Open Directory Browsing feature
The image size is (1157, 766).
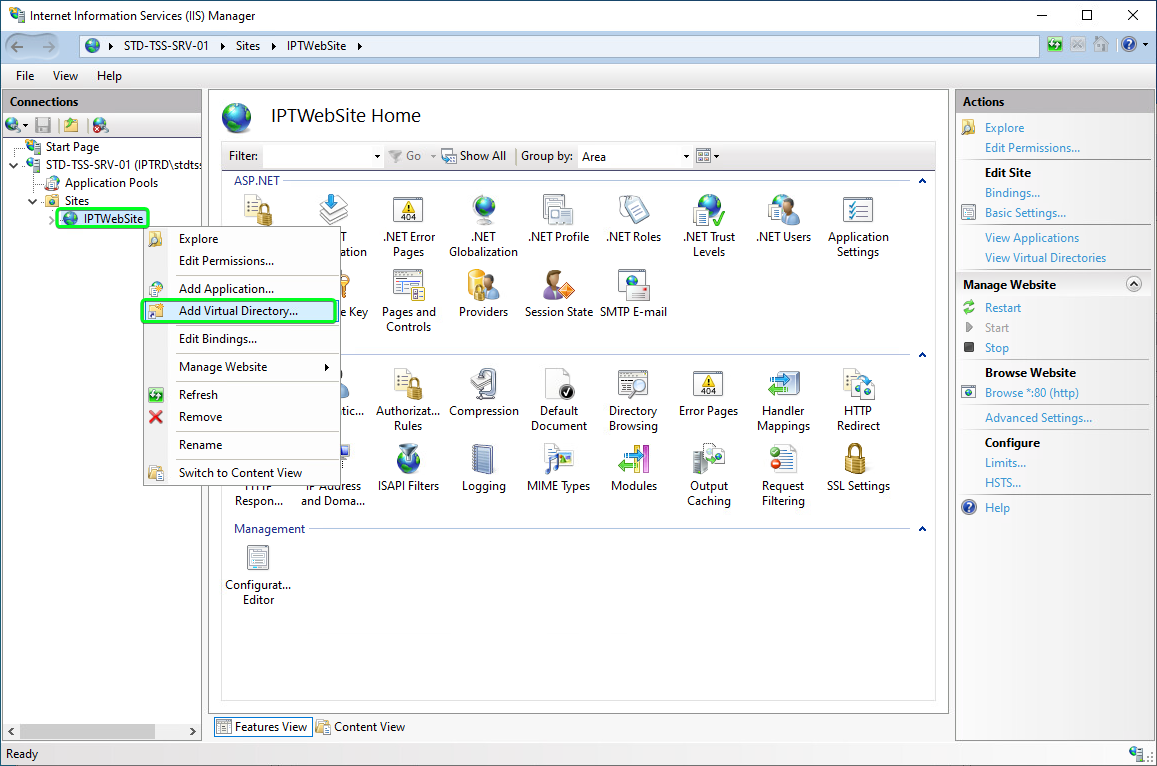[x=633, y=401]
